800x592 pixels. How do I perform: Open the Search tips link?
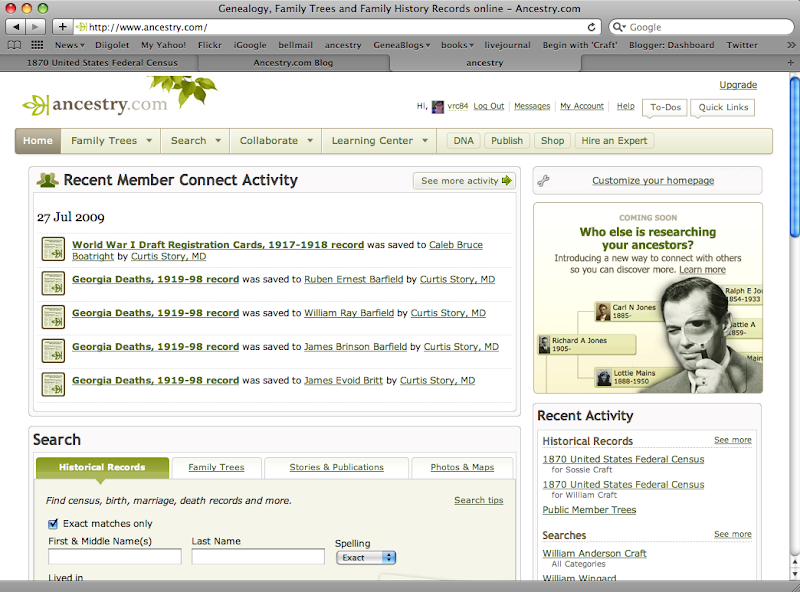(x=479, y=500)
